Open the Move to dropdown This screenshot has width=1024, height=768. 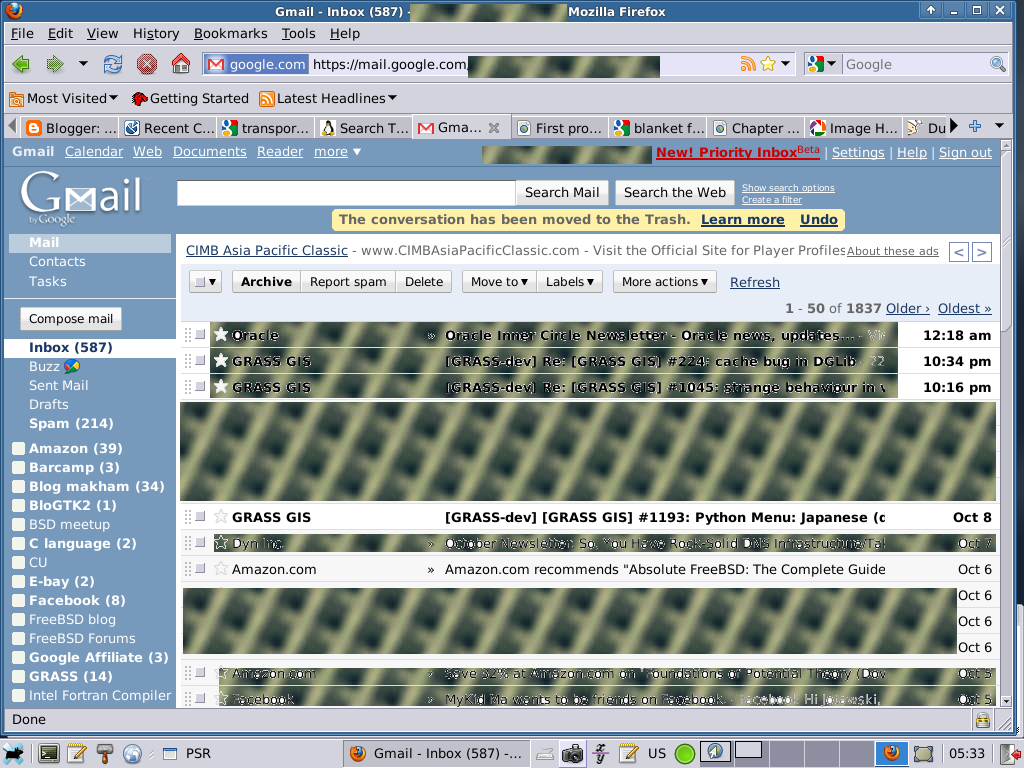499,281
